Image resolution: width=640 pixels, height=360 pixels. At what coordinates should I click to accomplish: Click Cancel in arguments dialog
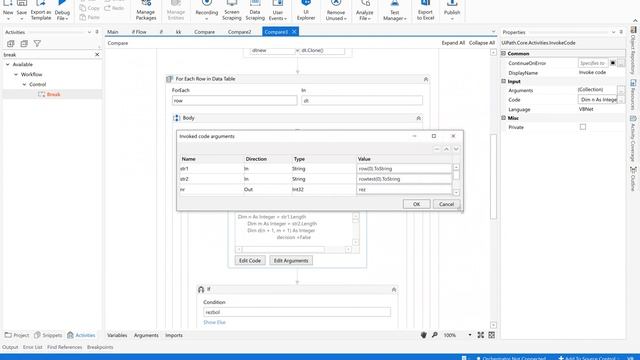point(446,204)
